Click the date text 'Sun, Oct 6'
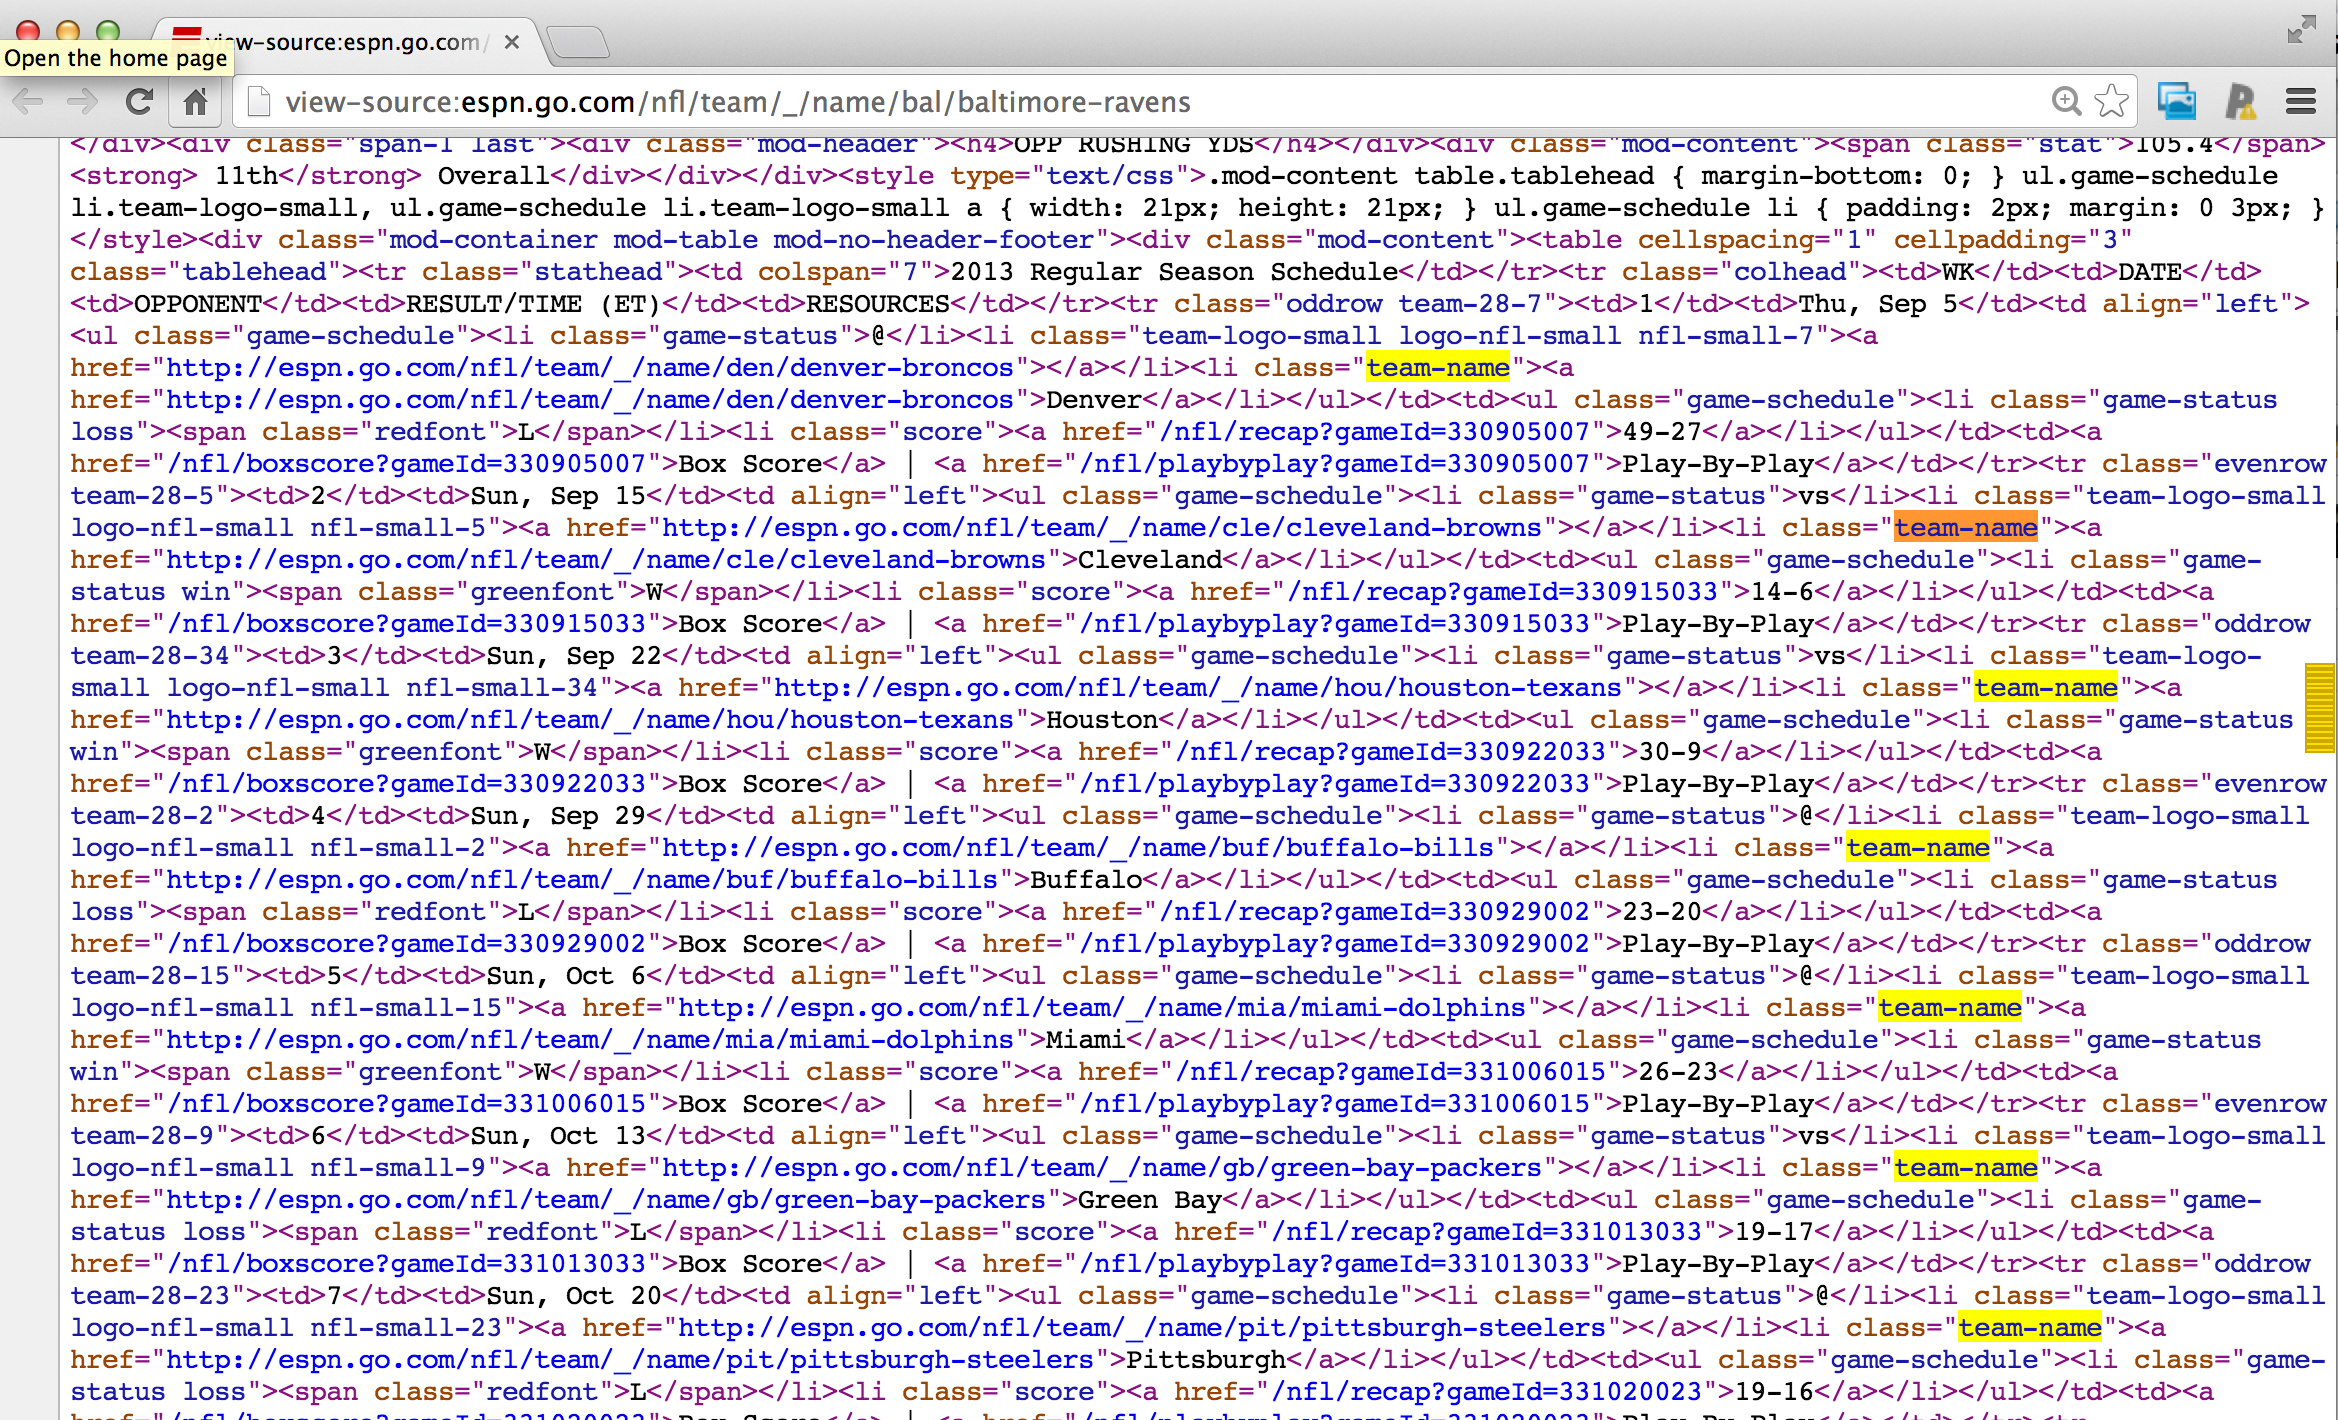2338x1420 pixels. click(566, 976)
